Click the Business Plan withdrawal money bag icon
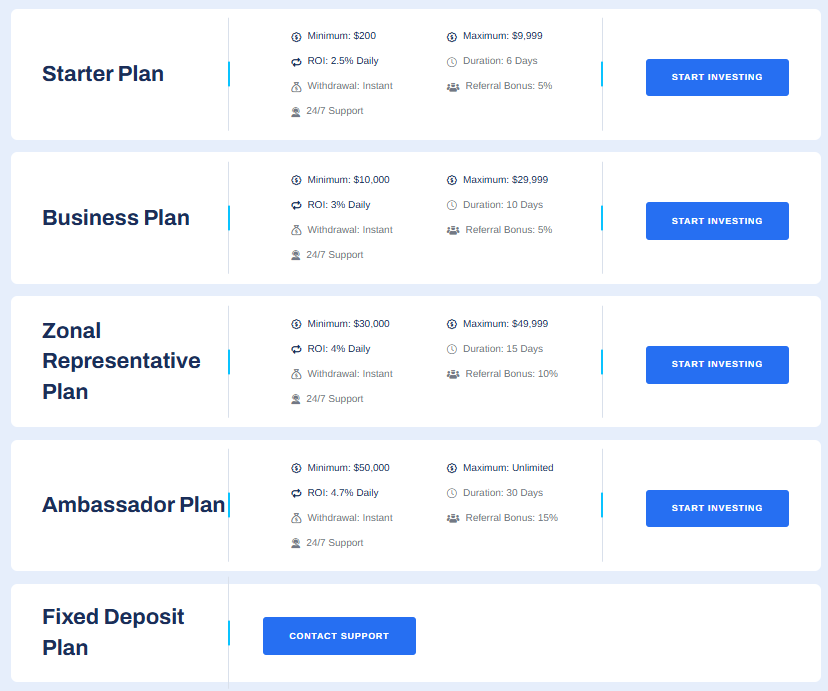This screenshot has height=691, width=828. click(296, 231)
